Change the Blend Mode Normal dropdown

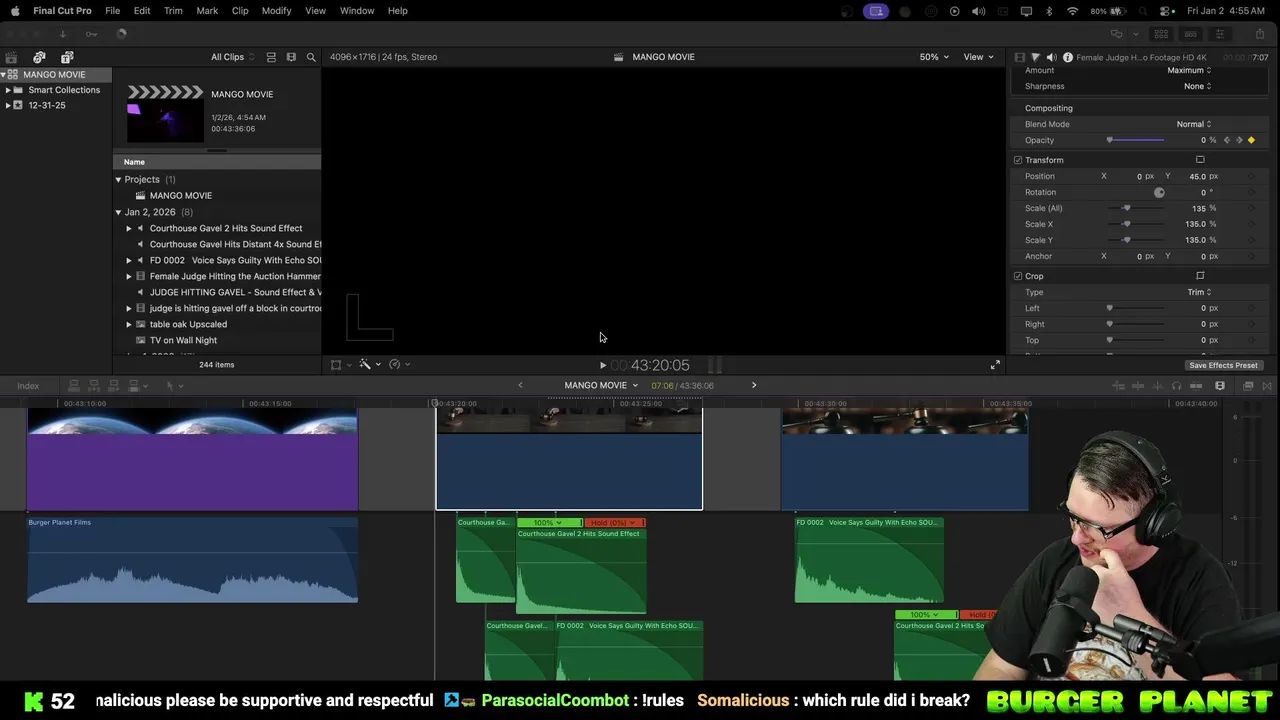pos(1194,124)
